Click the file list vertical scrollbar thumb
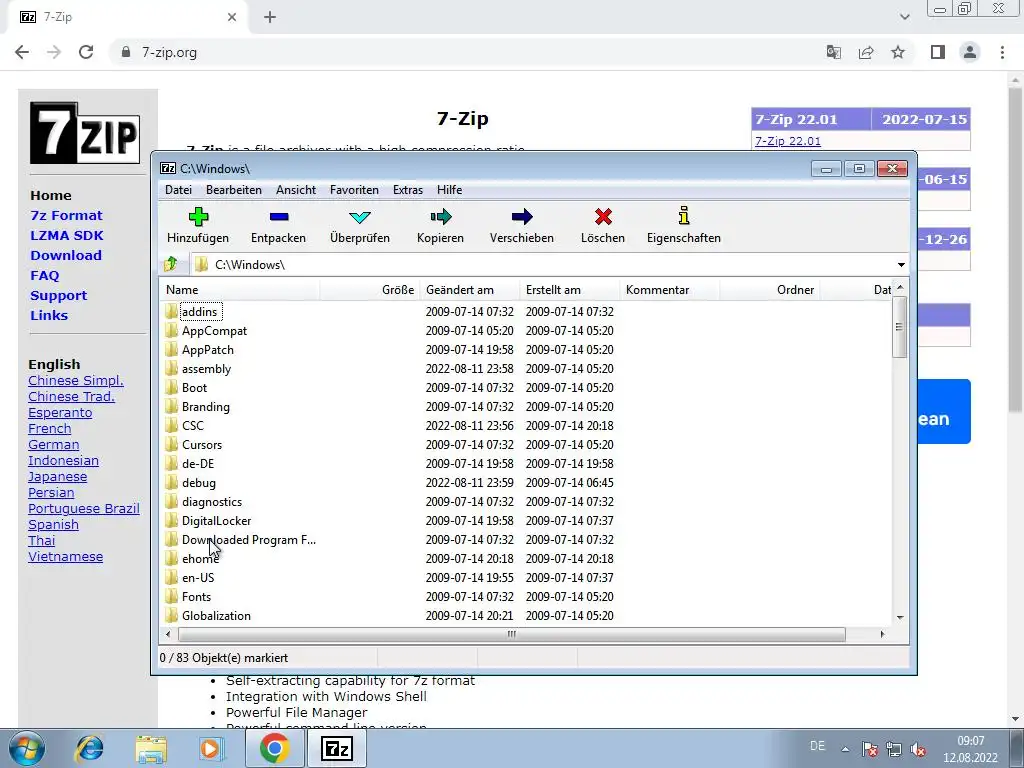The image size is (1024, 768). pyautogui.click(x=900, y=327)
